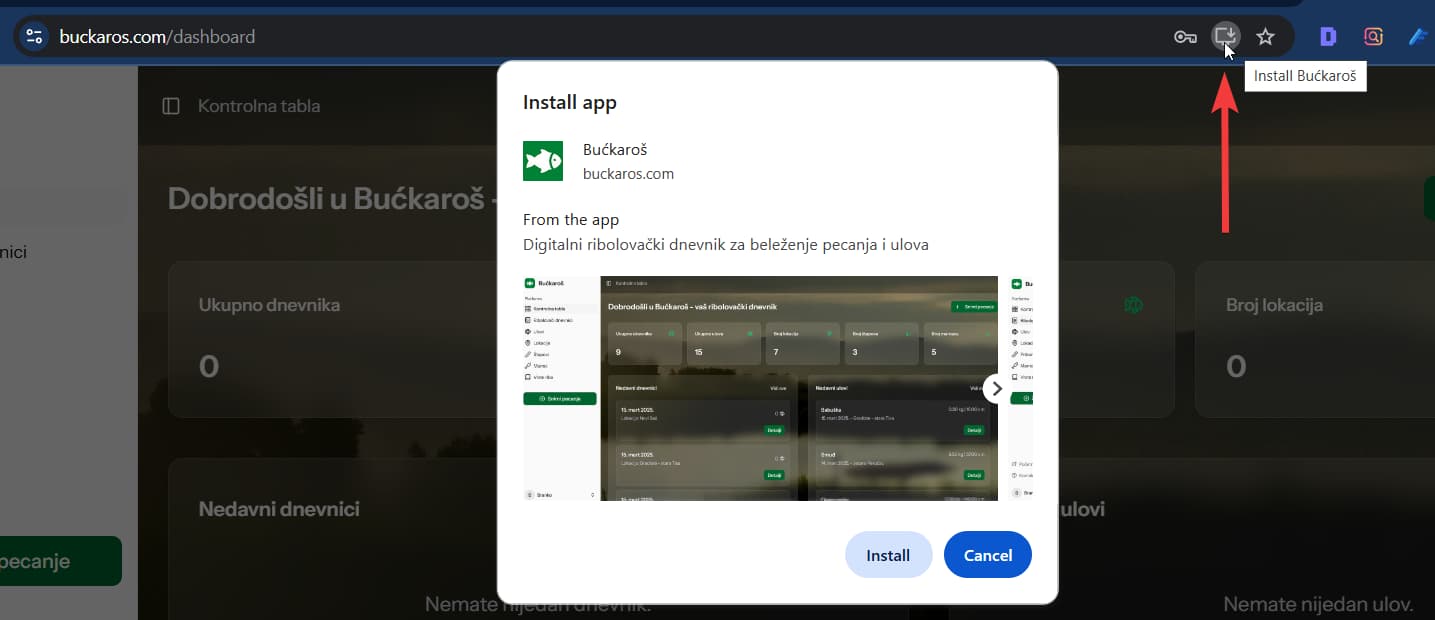
Task: Click the app preview screenshot thumbnail
Action: pos(761,388)
